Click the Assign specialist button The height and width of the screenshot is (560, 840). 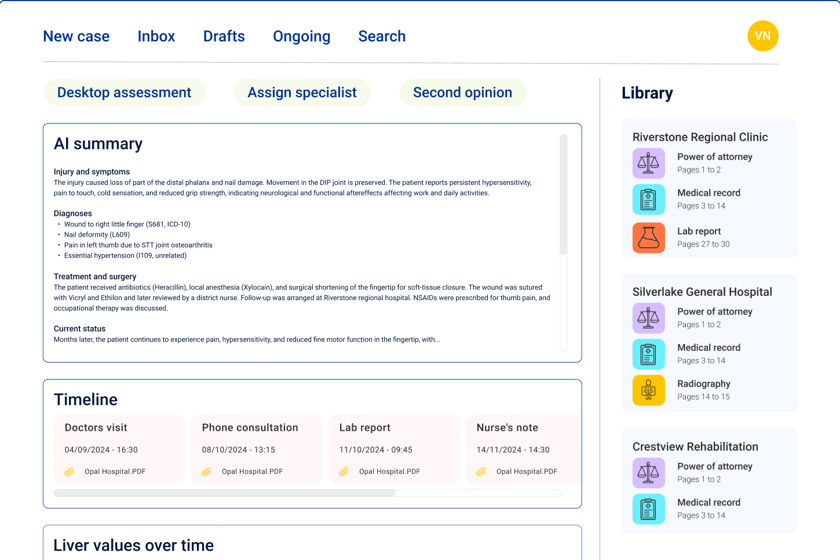[302, 92]
